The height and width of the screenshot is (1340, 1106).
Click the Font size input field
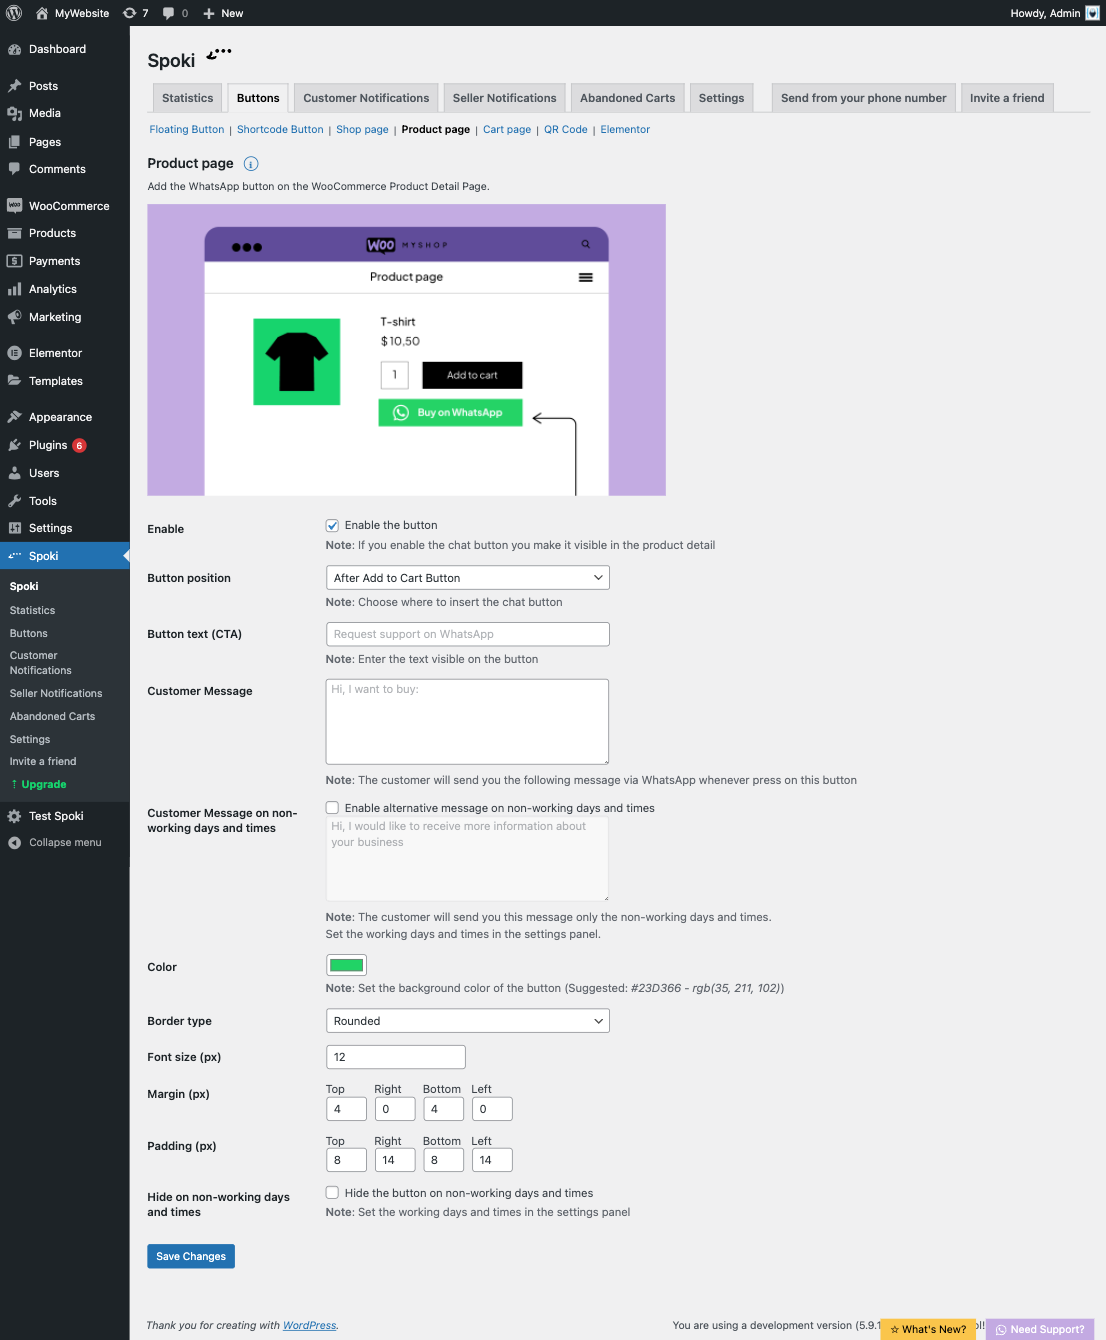pos(396,1057)
